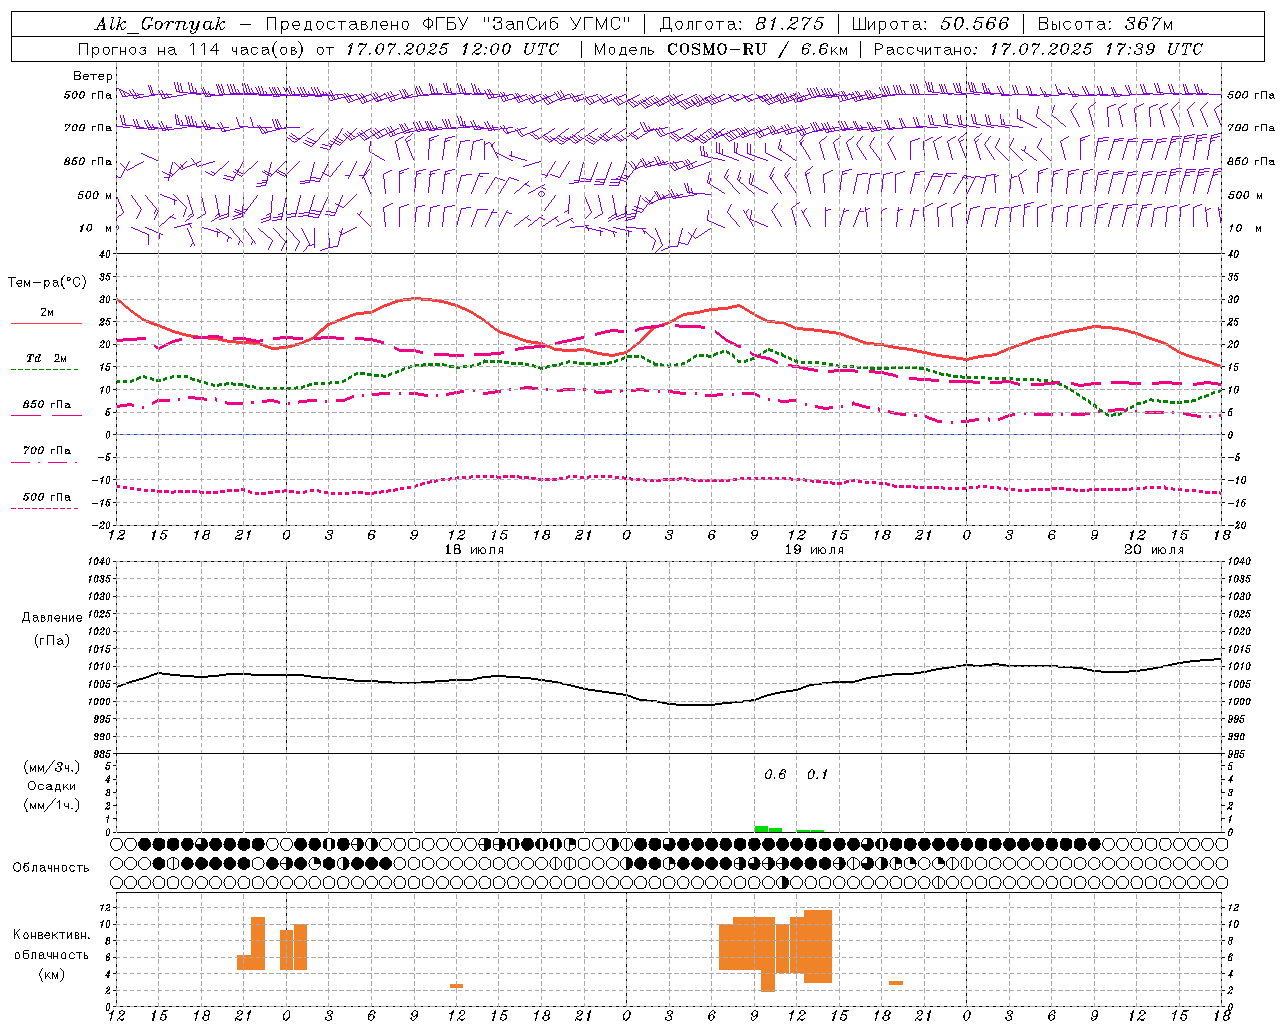Click the 'Облачность' cloud cover label

[51, 868]
